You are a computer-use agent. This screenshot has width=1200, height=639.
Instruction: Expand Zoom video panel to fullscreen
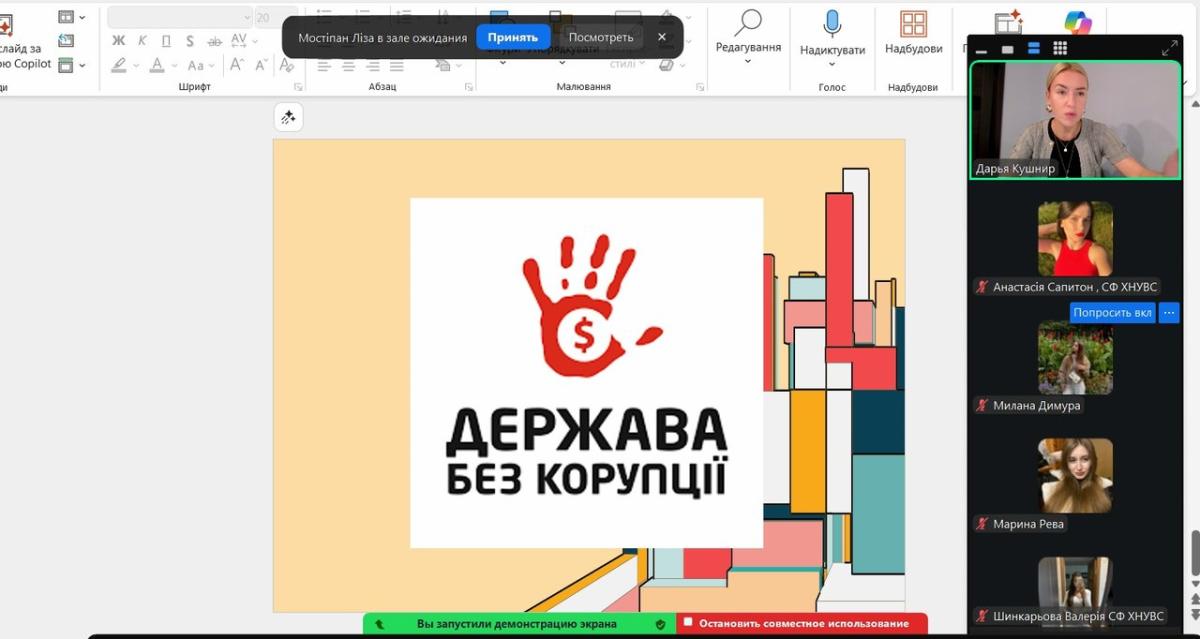coord(1169,48)
